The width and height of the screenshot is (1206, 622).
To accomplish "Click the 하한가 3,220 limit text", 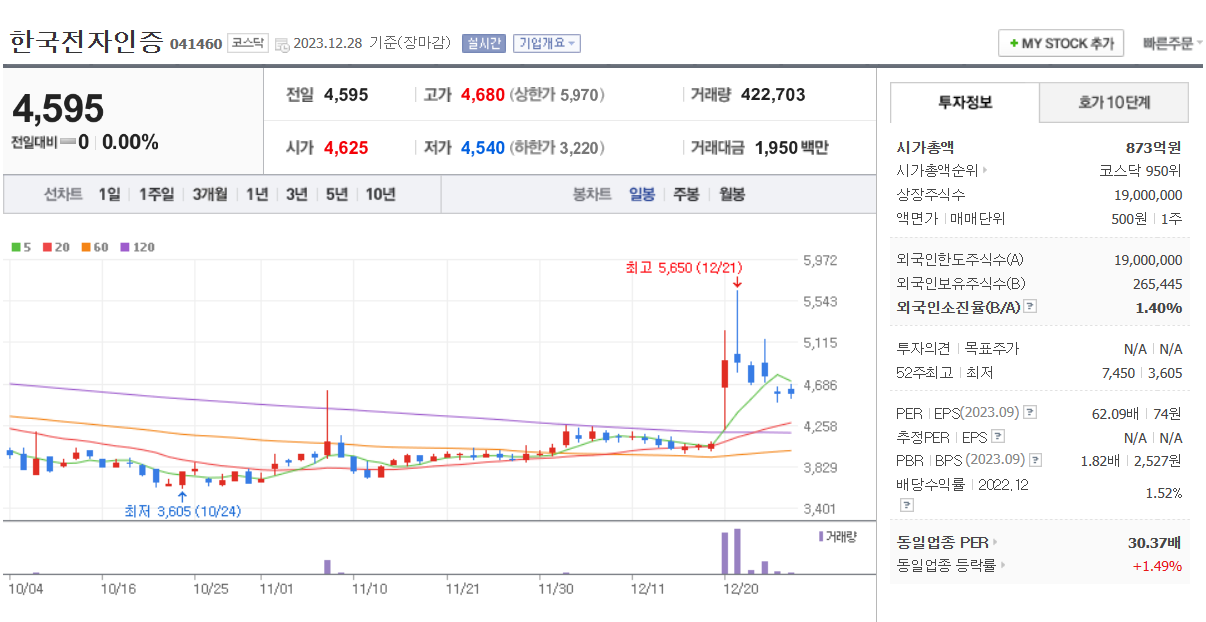I will click(x=557, y=148).
